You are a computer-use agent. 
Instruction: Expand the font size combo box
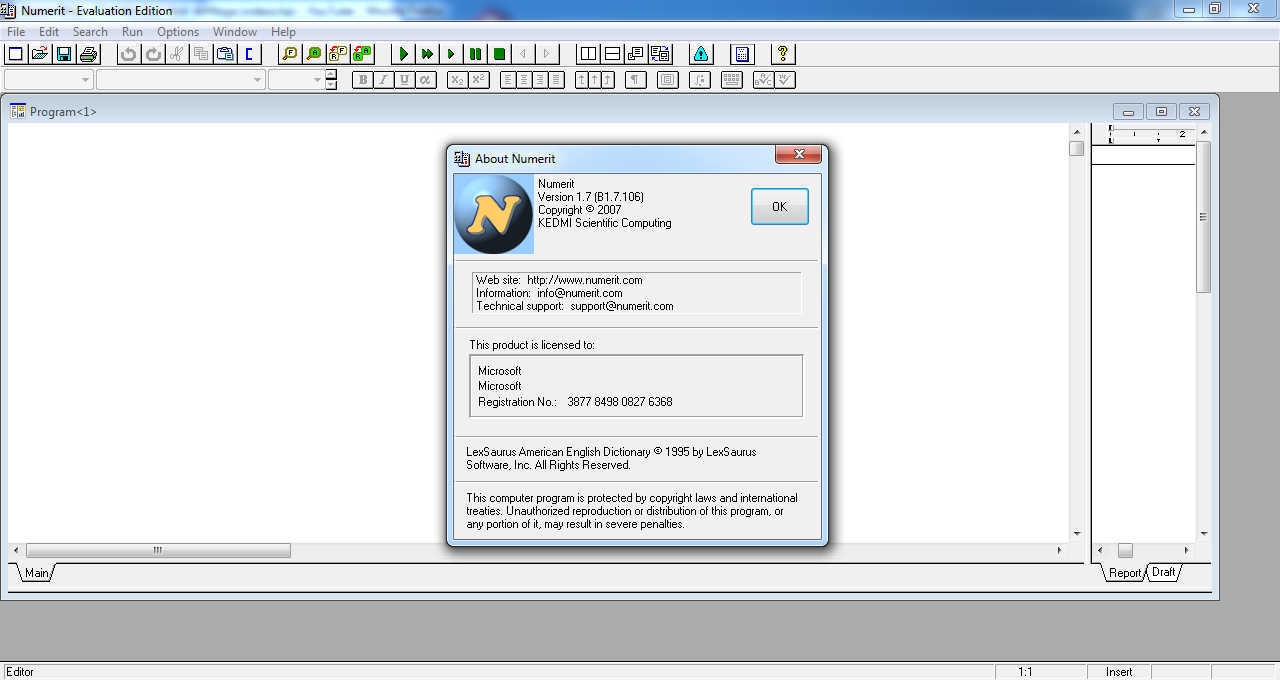click(317, 80)
